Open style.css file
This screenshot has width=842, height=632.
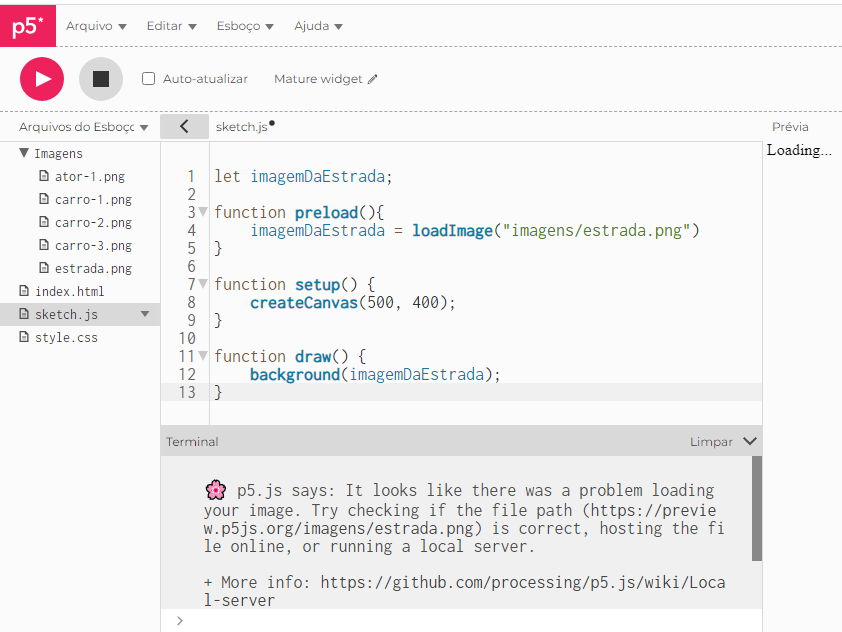66,338
